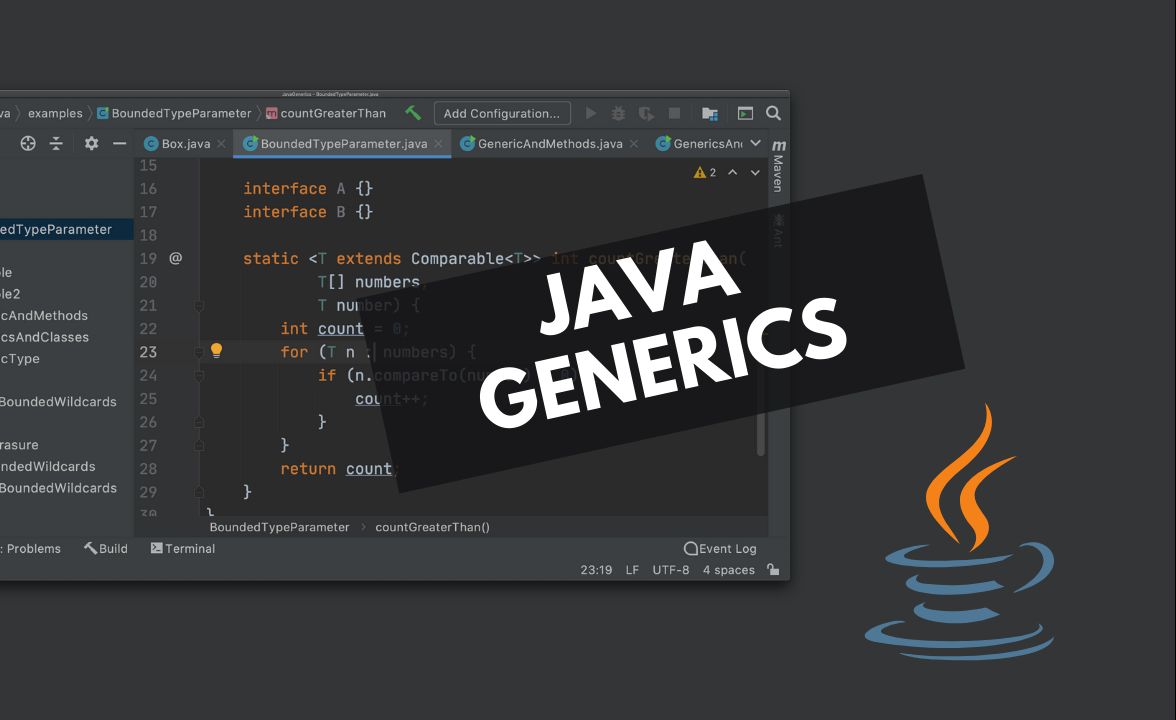Open project panel settings gear

(x=92, y=143)
